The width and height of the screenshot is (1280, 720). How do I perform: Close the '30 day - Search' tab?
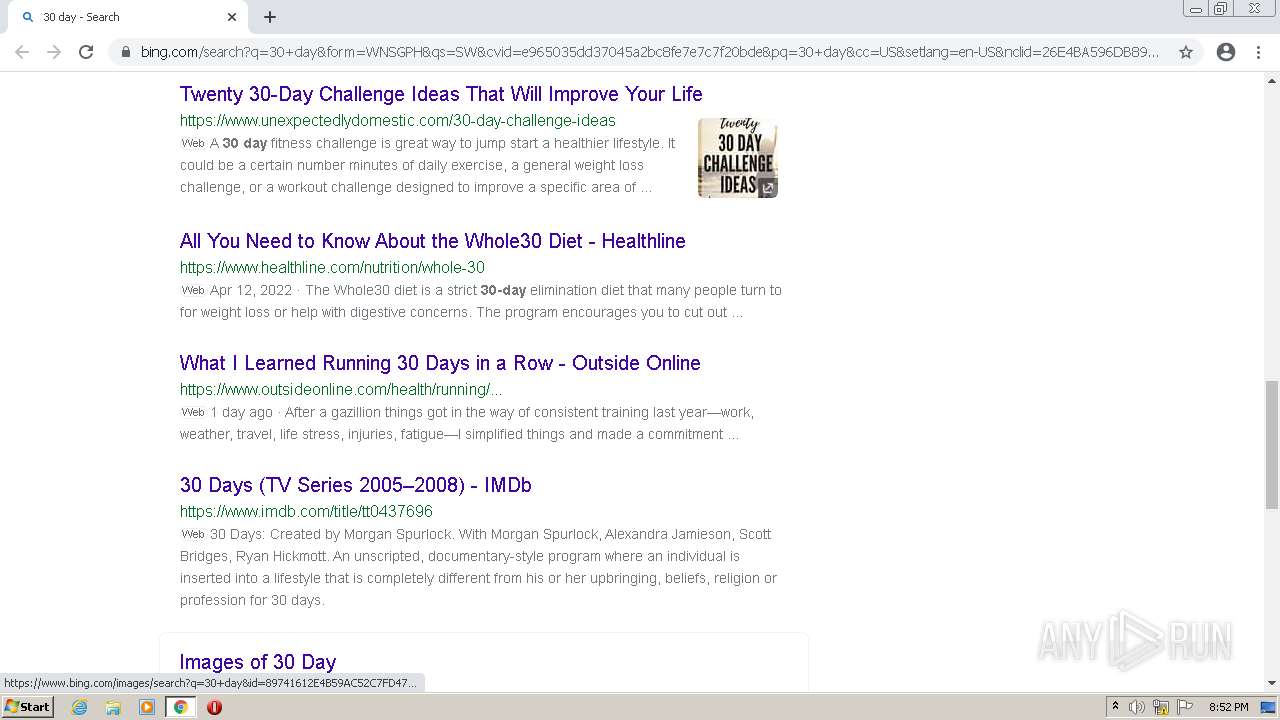[232, 17]
